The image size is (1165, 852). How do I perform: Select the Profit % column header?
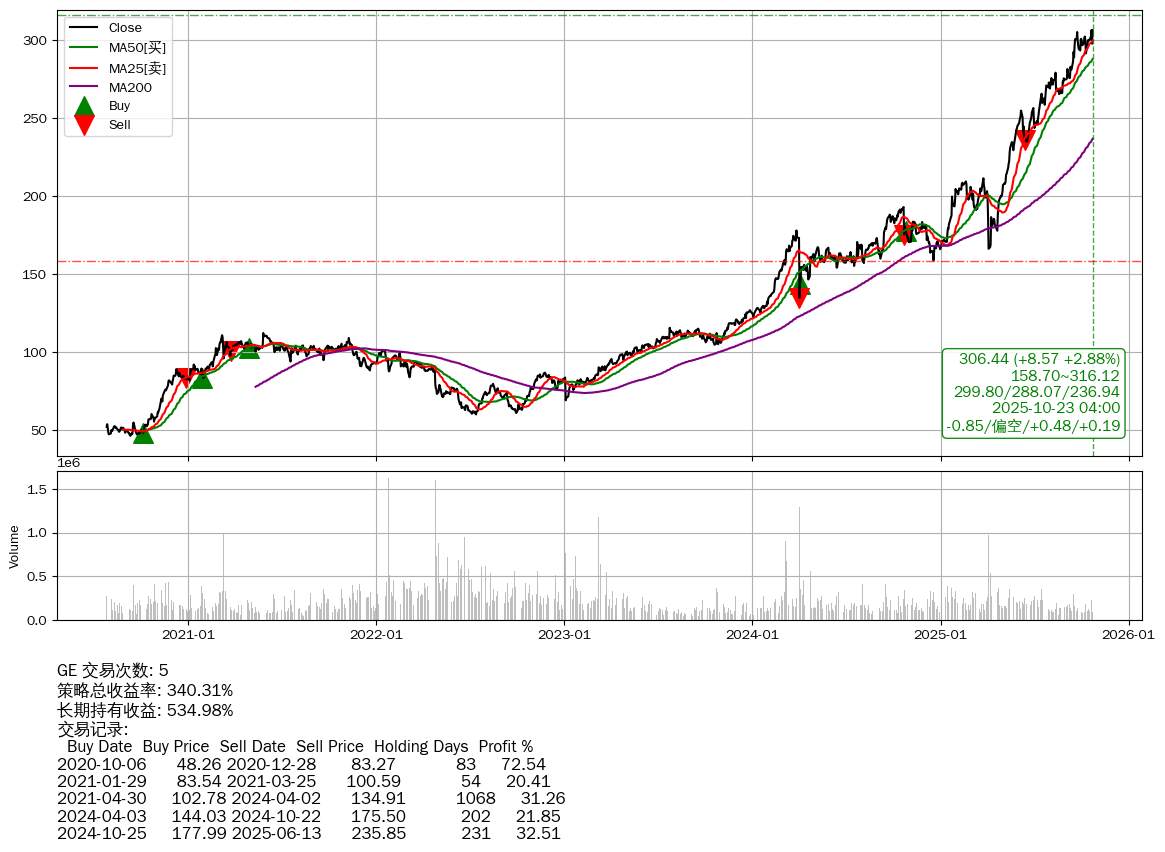tap(505, 746)
